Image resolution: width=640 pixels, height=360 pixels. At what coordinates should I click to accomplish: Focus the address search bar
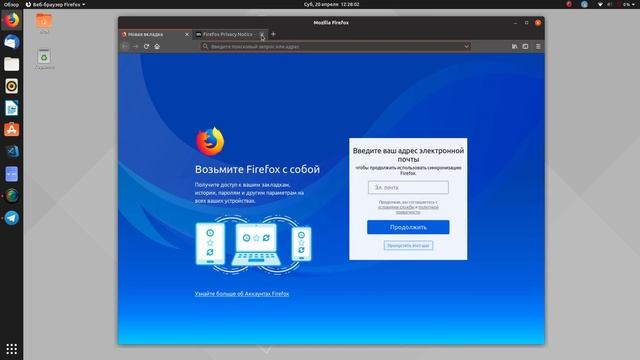(335, 47)
